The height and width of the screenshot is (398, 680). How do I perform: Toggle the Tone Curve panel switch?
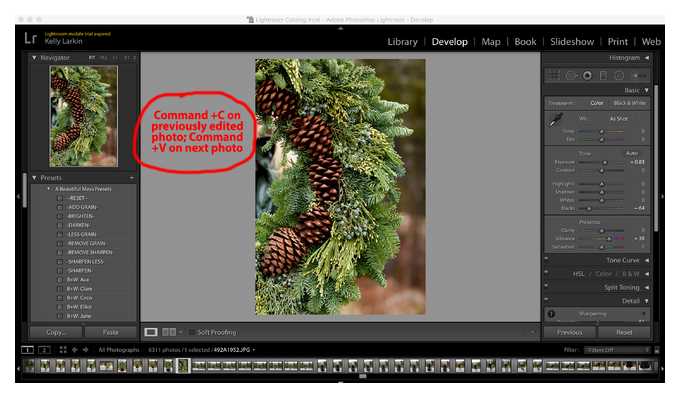pos(546,259)
